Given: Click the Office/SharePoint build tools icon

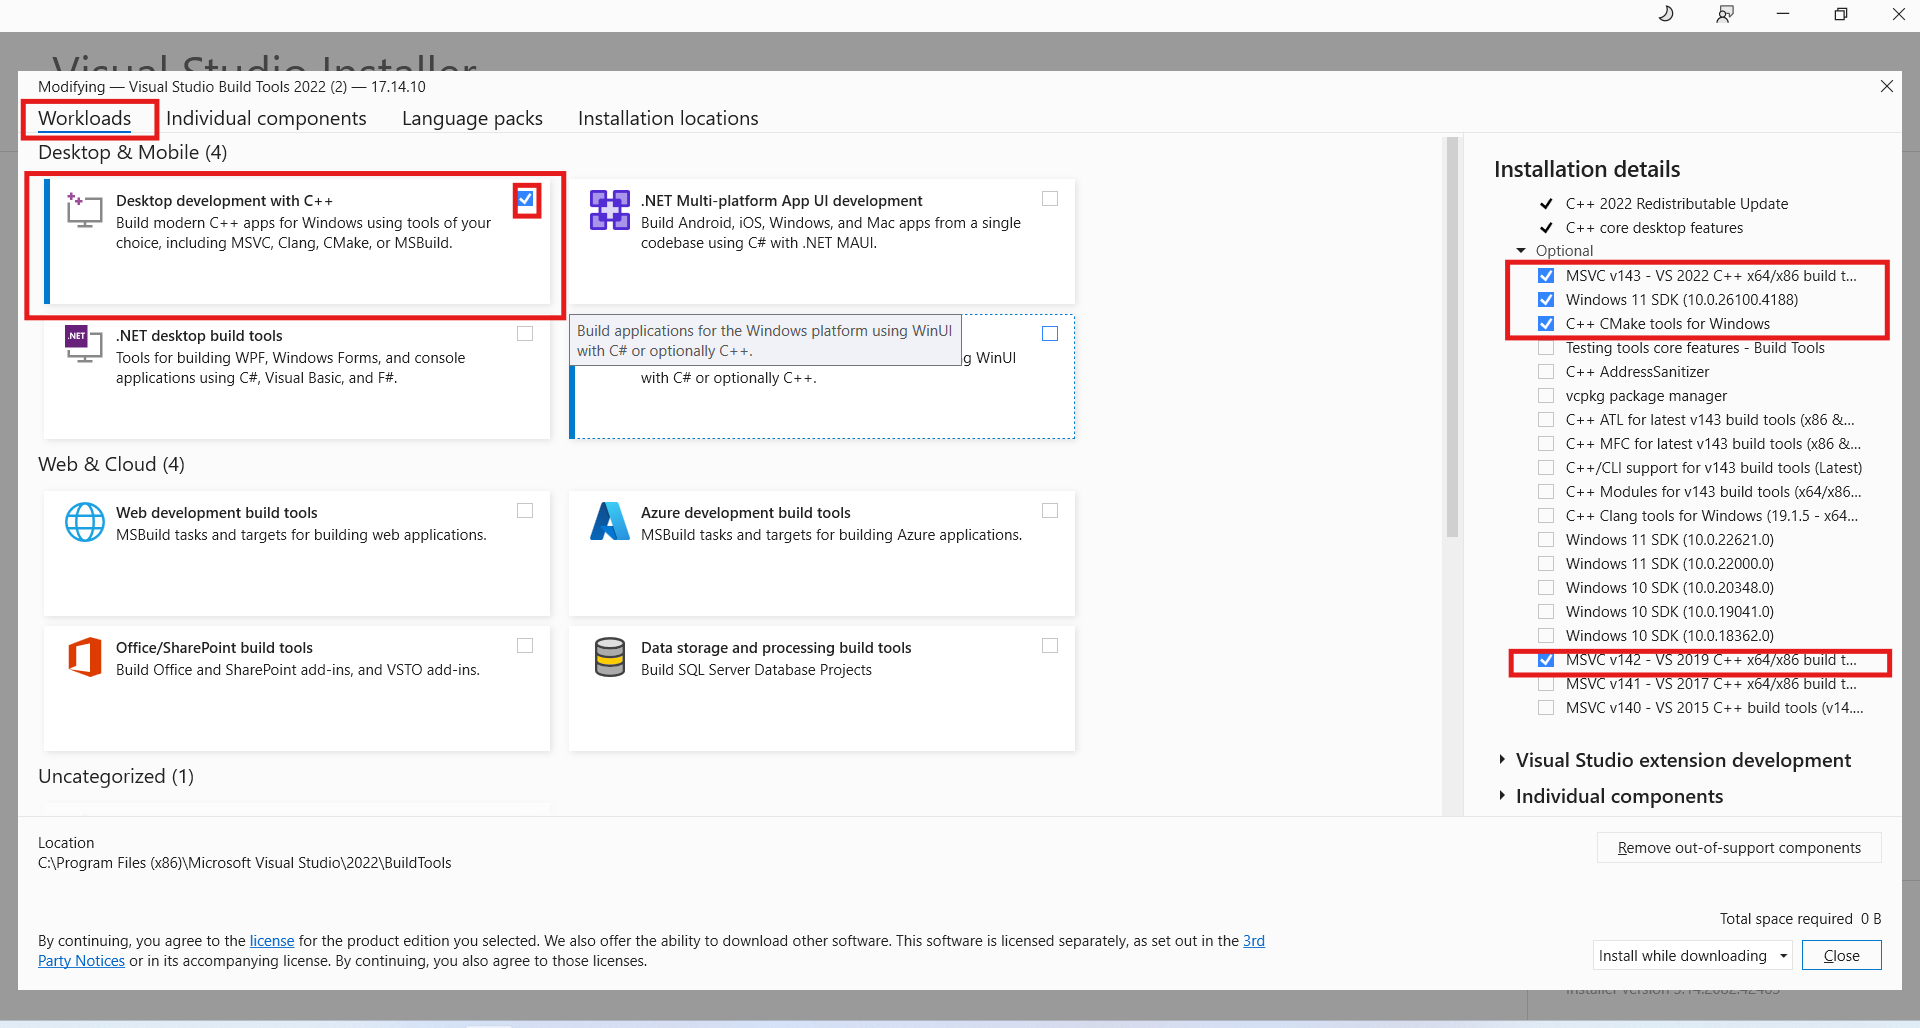Looking at the screenshot, I should point(84,657).
